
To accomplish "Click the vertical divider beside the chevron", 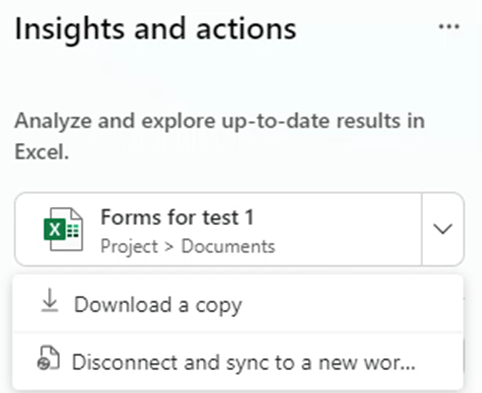I will 422,229.
